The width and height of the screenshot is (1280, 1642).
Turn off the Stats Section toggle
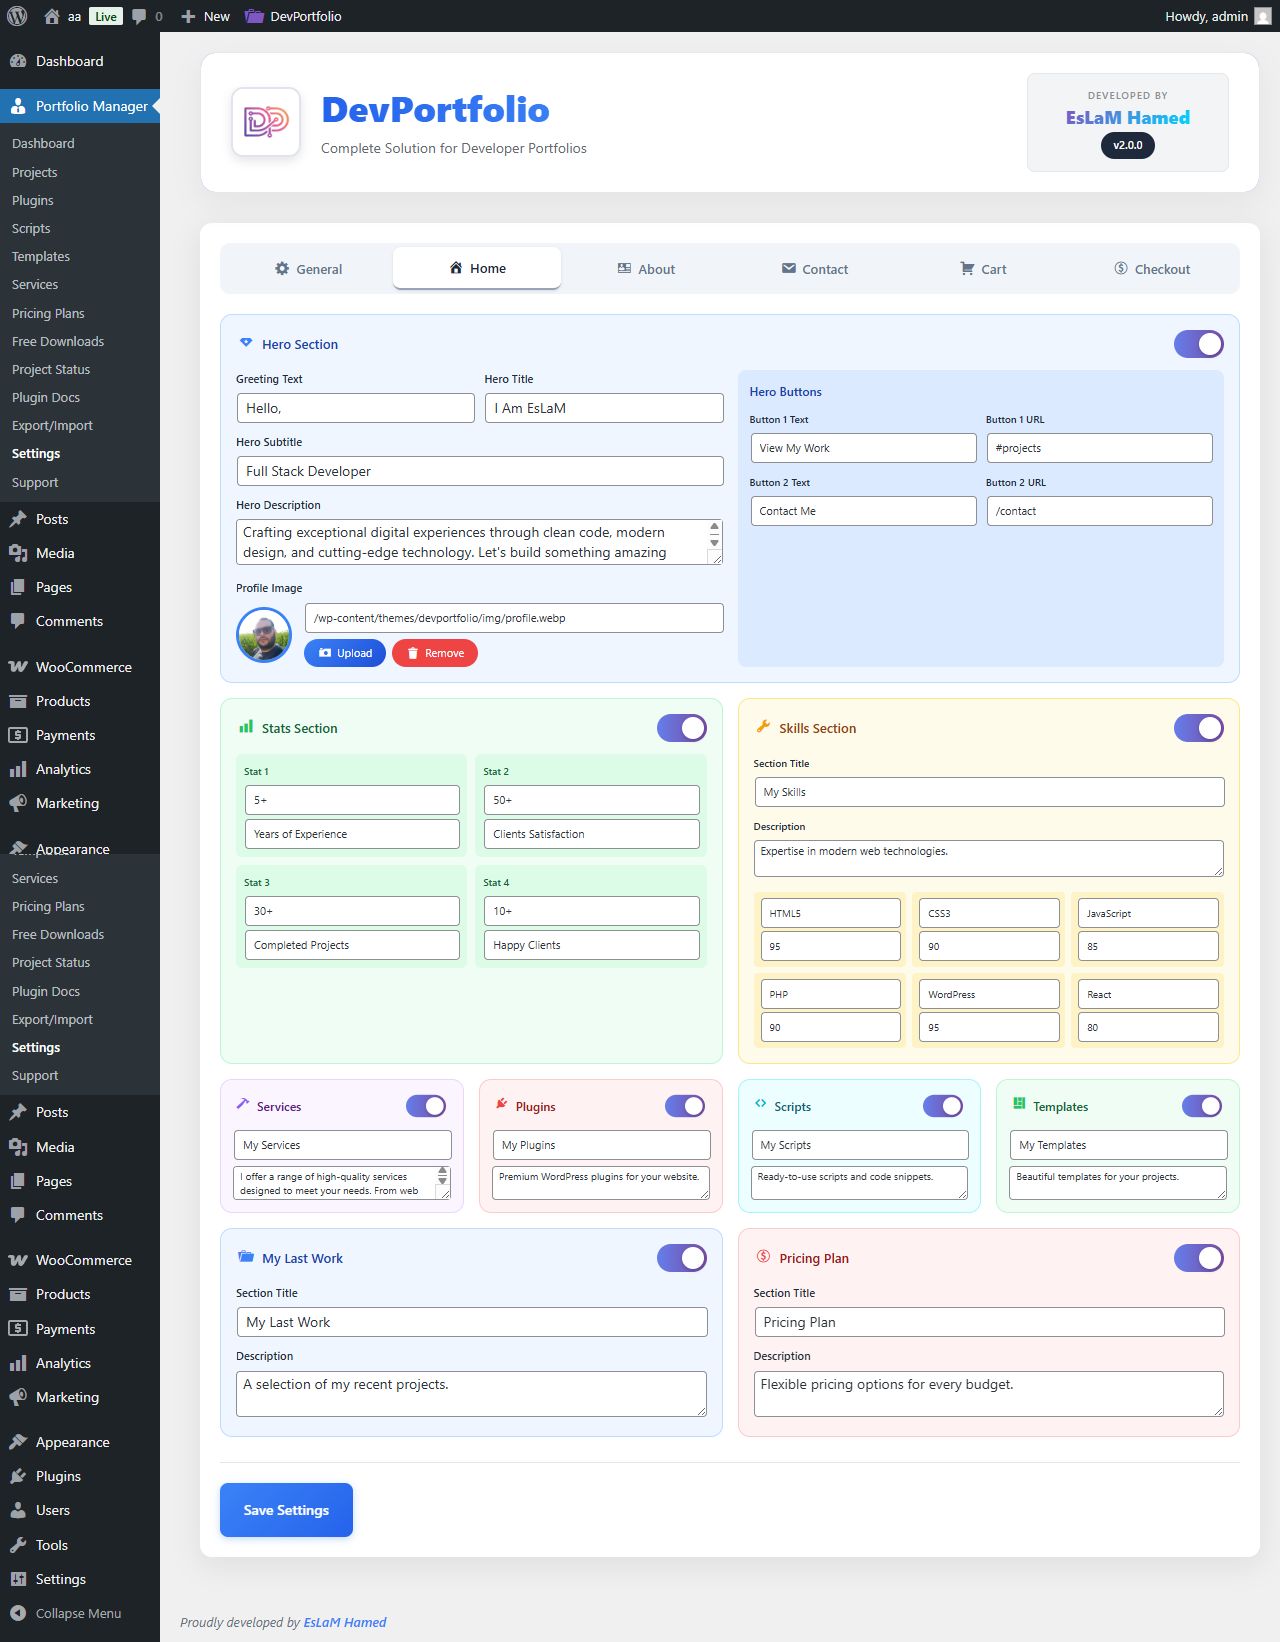pos(681,728)
